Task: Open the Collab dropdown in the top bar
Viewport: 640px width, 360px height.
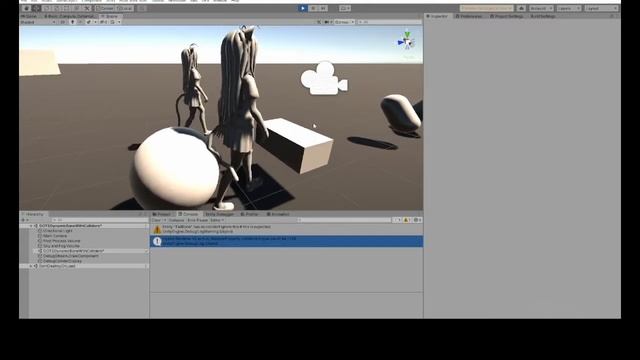Action: tap(487, 8)
